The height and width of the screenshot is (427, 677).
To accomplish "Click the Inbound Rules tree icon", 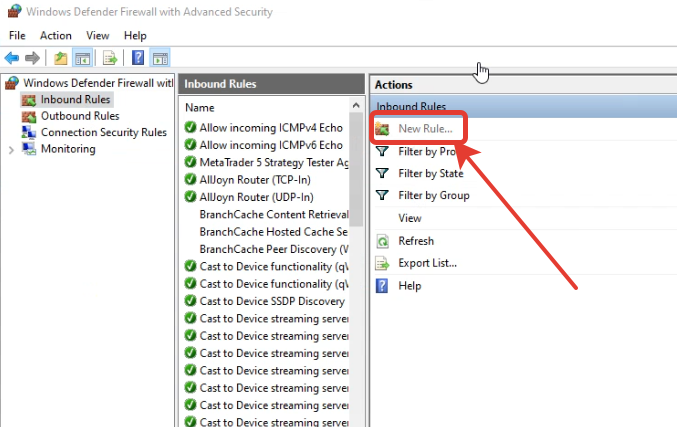I will click(x=29, y=100).
